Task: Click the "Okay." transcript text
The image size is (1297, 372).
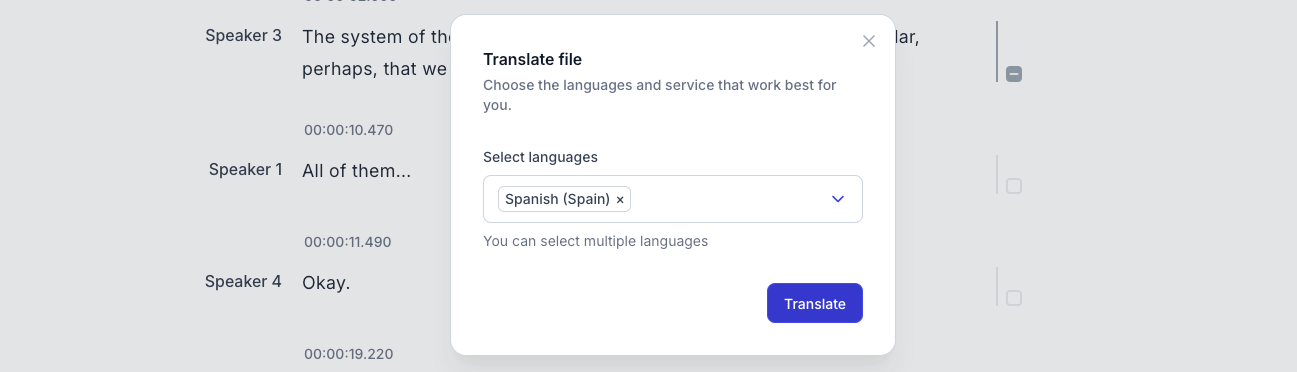Action: point(326,283)
